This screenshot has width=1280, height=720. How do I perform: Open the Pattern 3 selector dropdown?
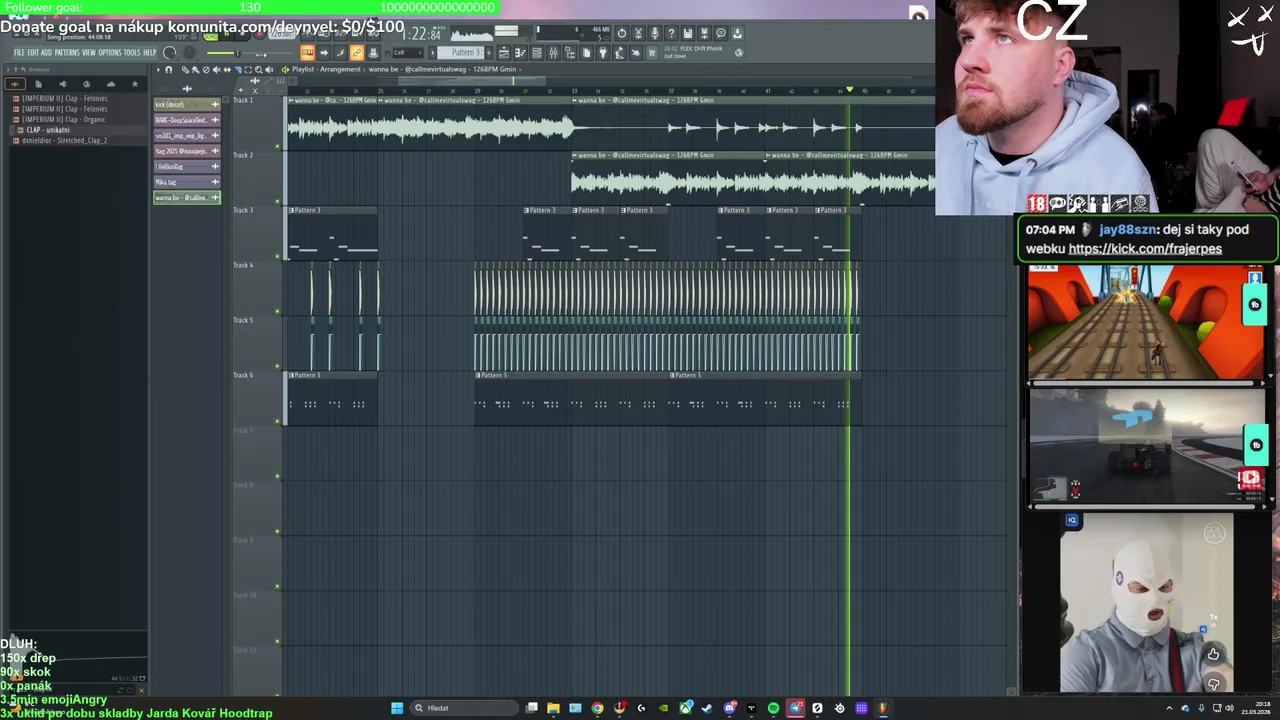(x=459, y=53)
